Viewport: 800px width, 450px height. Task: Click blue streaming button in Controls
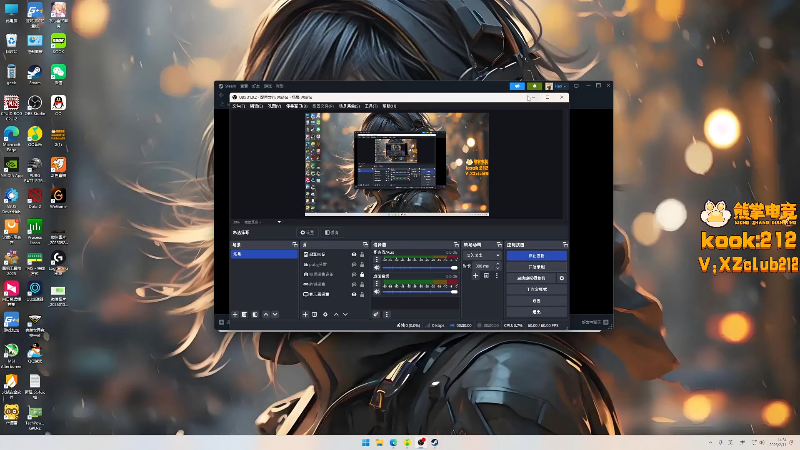[x=536, y=256]
